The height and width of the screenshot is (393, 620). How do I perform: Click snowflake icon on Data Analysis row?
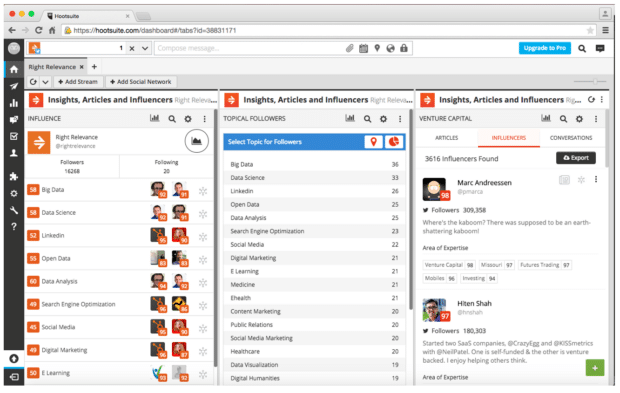[203, 283]
